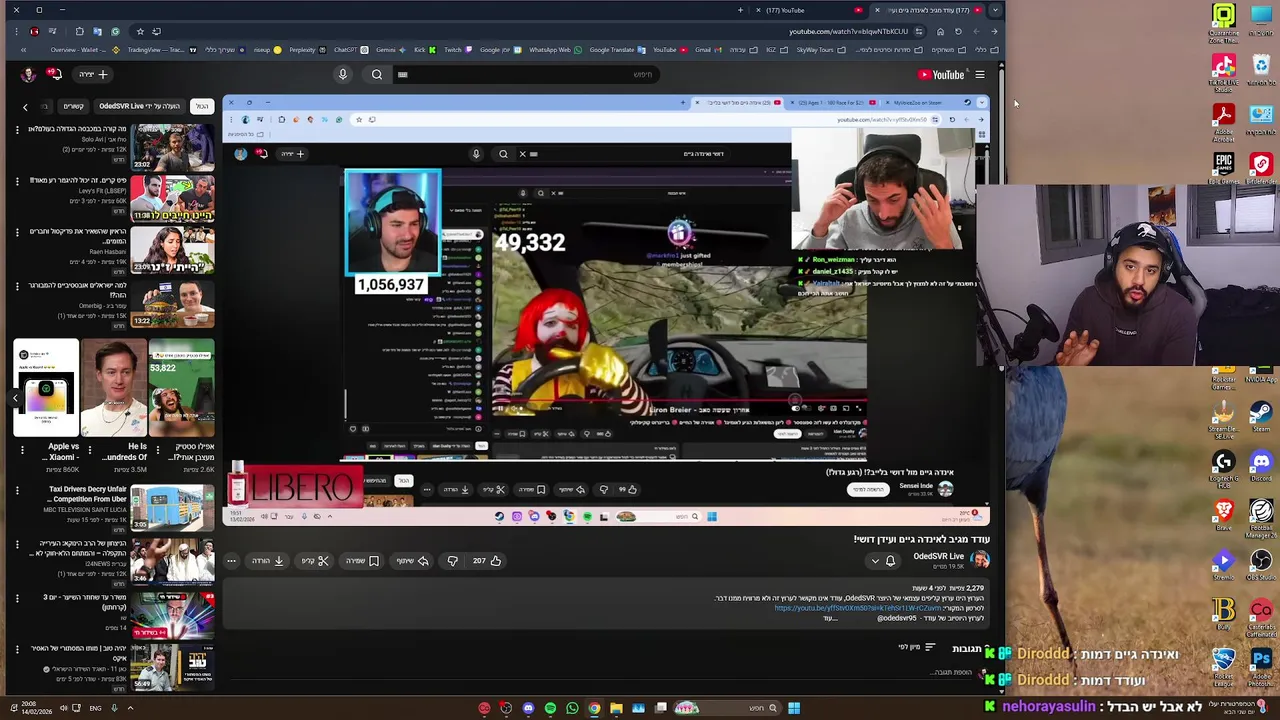The height and width of the screenshot is (720, 1280).
Task: Open comments sort-by dropdown
Action: coord(917,647)
